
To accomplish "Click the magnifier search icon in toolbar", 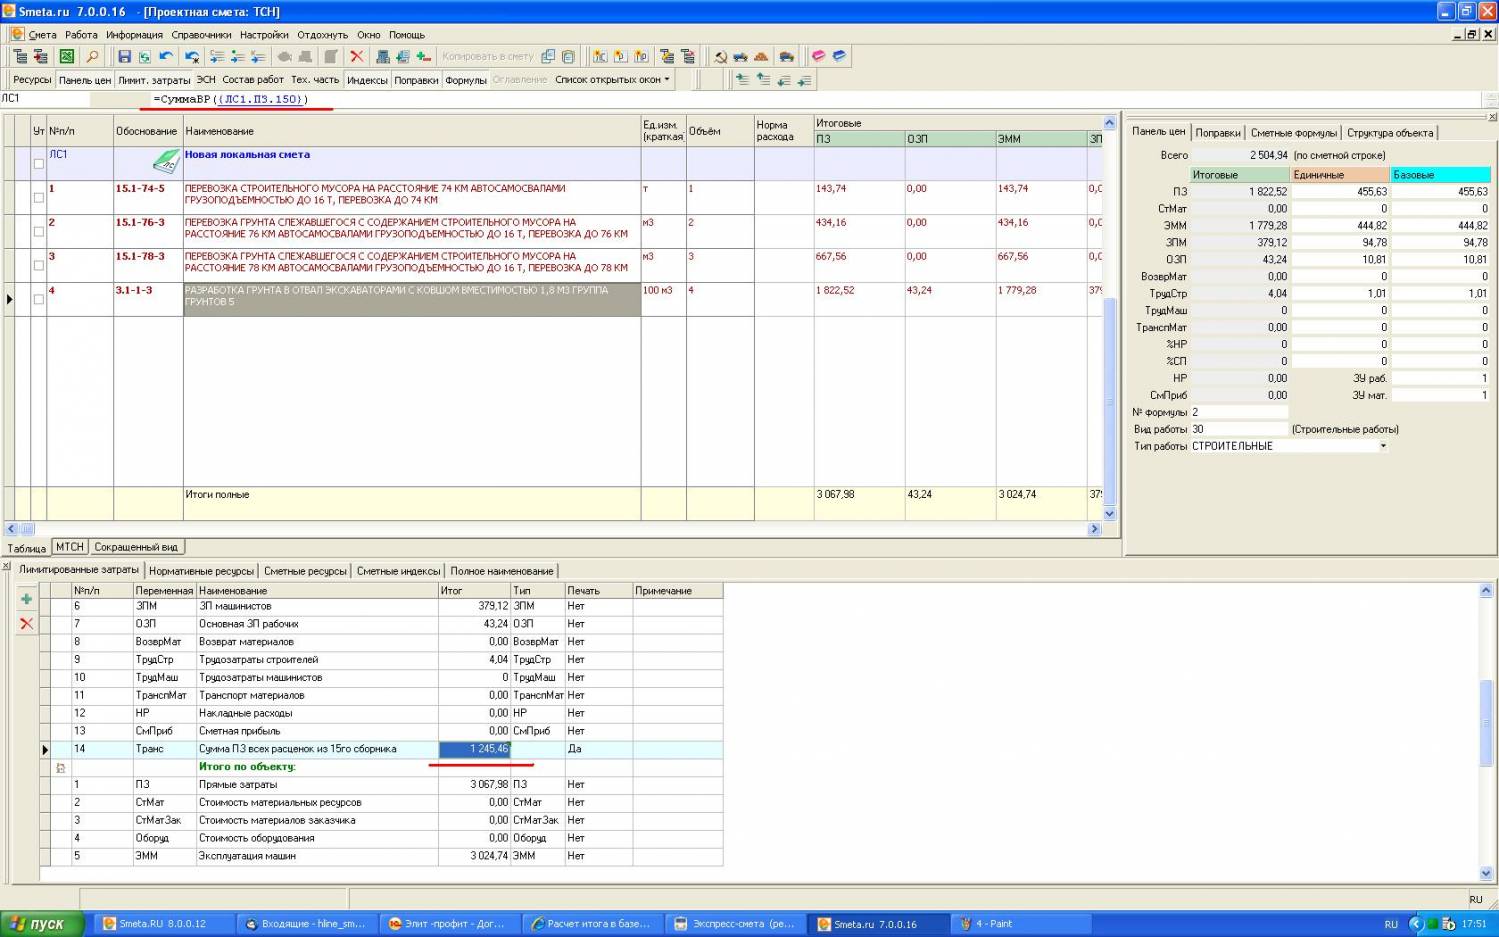I will point(92,57).
